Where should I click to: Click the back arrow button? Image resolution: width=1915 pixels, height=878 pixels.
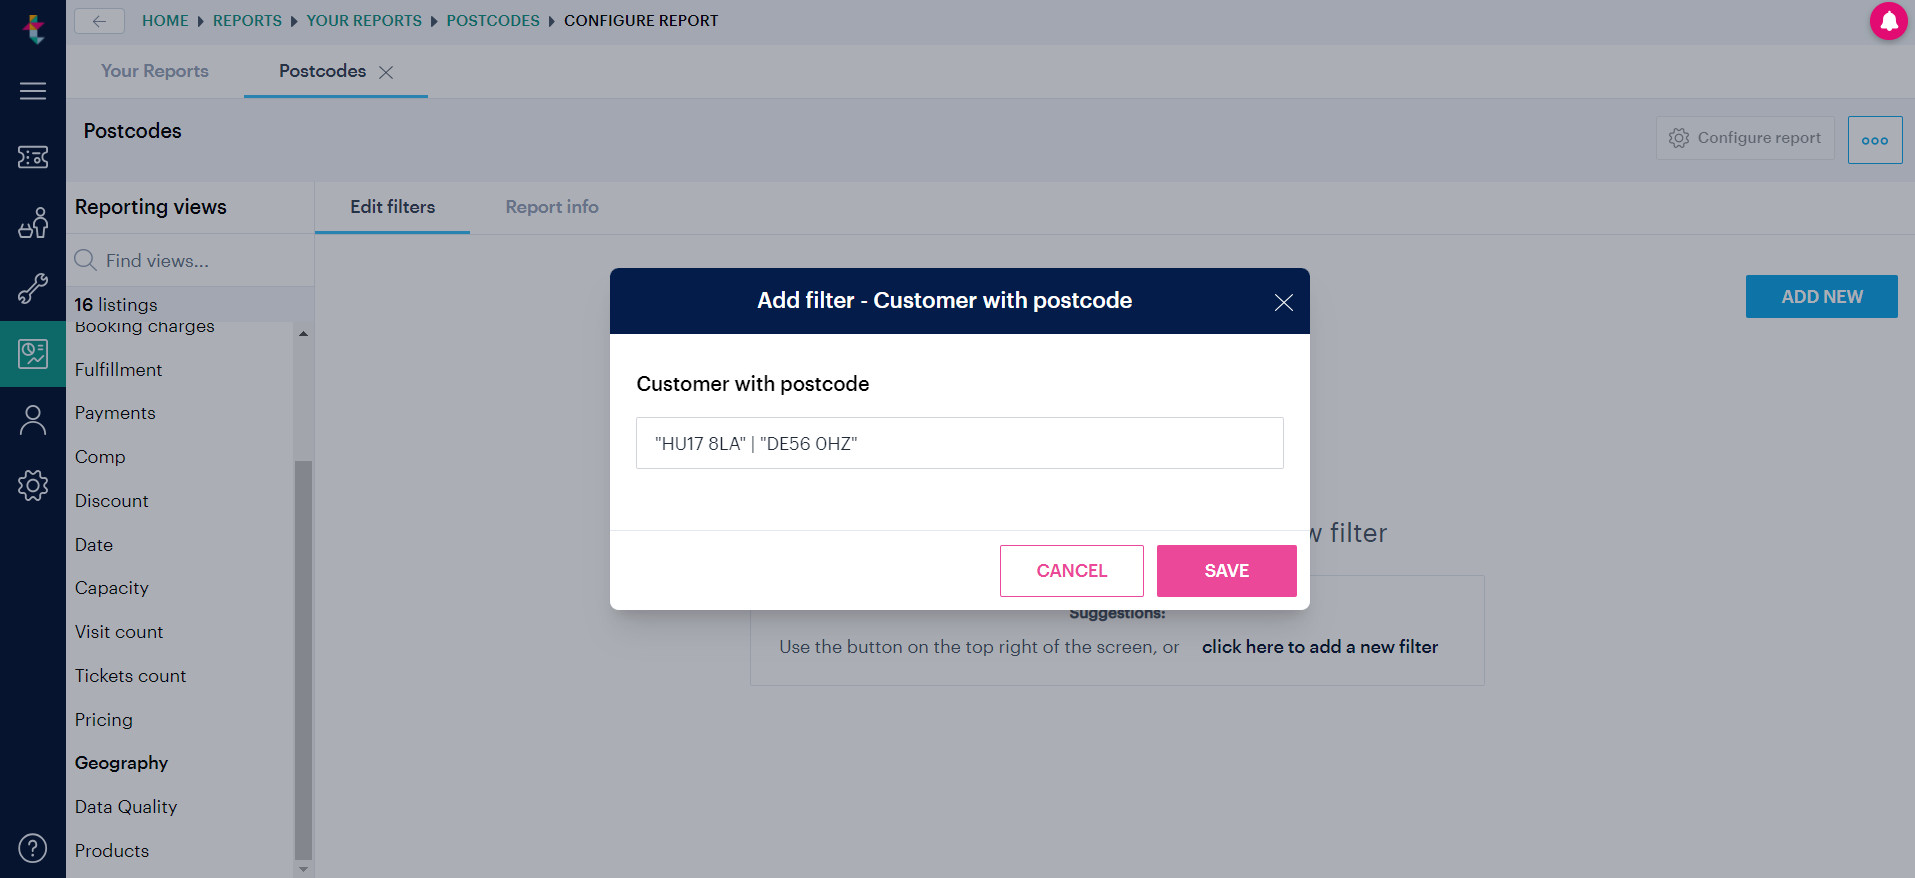tap(99, 21)
